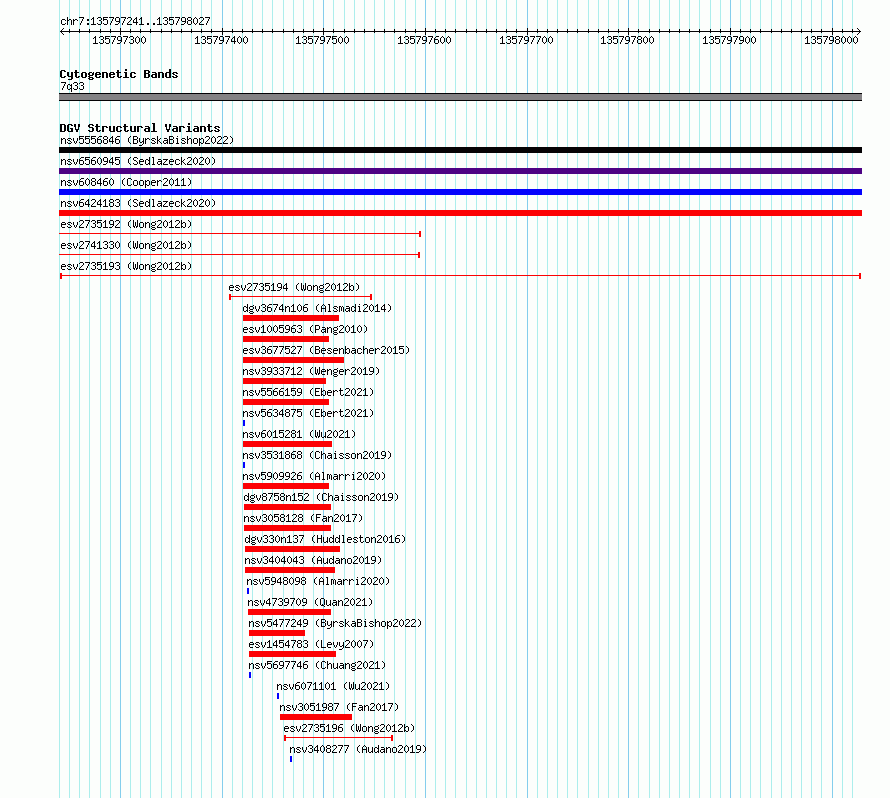Open esv2735192 (Wong2012b) variant label
Screen dimensions: 890x798
point(126,224)
